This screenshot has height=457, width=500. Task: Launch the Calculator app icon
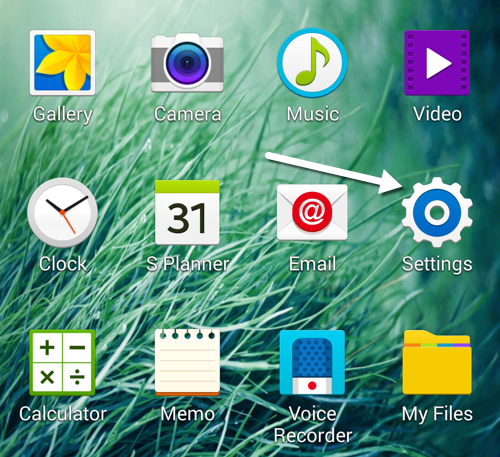pos(62,362)
